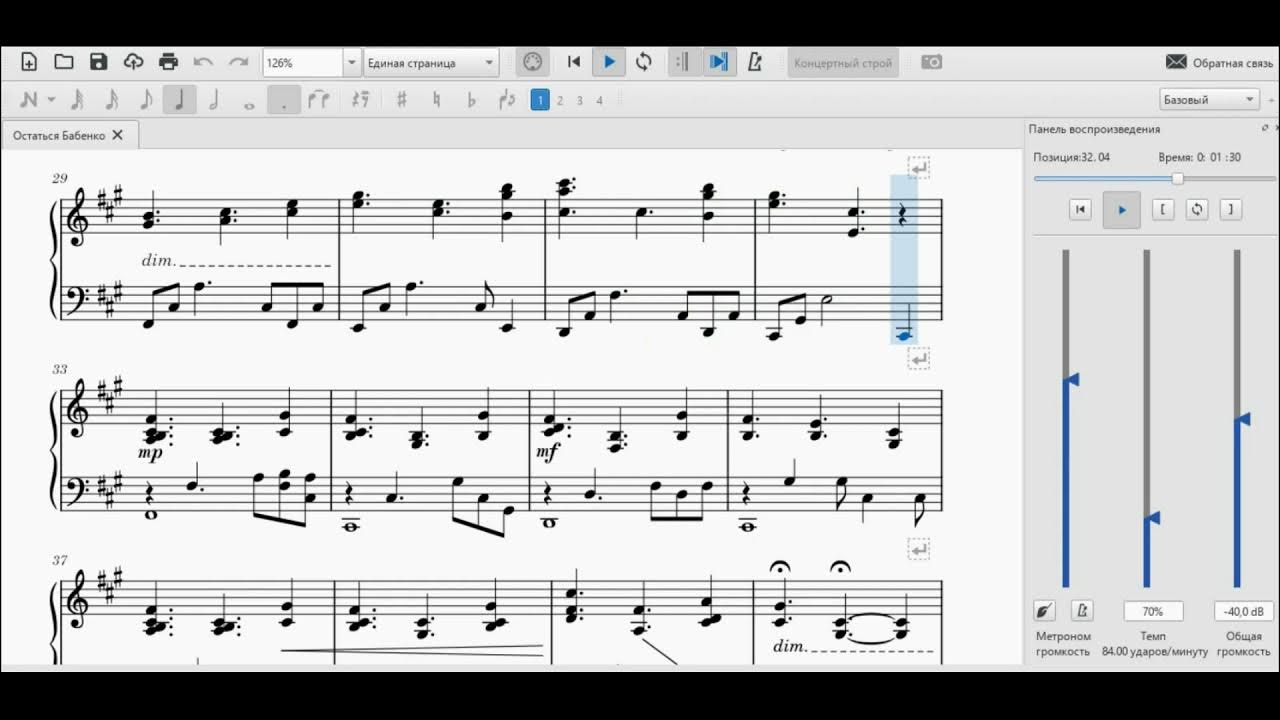1280x720 pixels.
Task: Open Единая страница view mode dropdown
Action: 431,63
